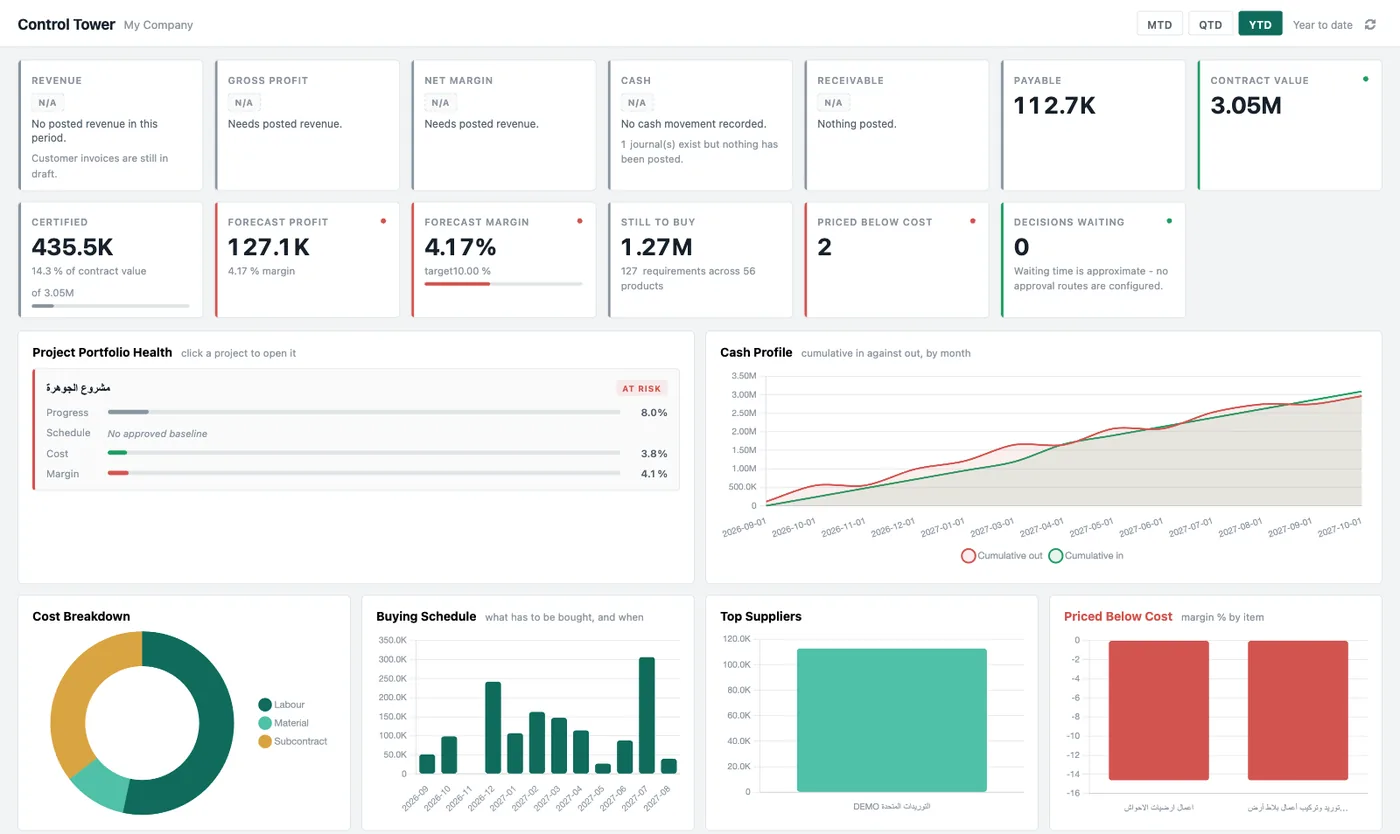The height and width of the screenshot is (834, 1400).
Task: Switch to the QTD period
Action: pyautogui.click(x=1210, y=24)
